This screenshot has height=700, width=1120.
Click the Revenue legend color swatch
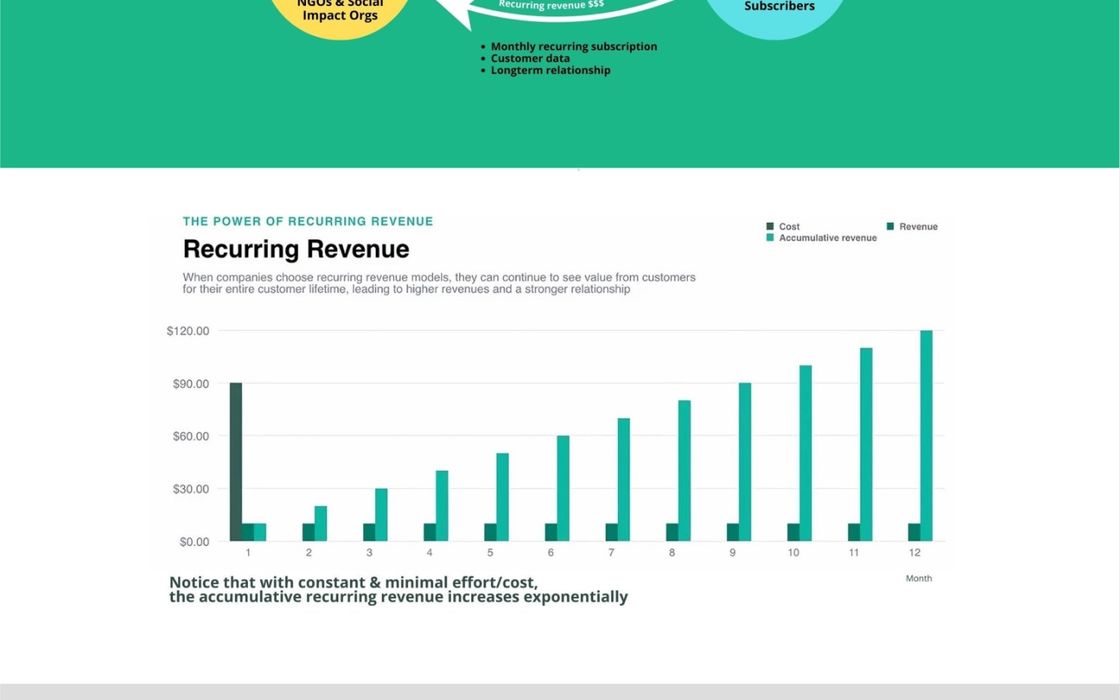[x=890, y=226]
